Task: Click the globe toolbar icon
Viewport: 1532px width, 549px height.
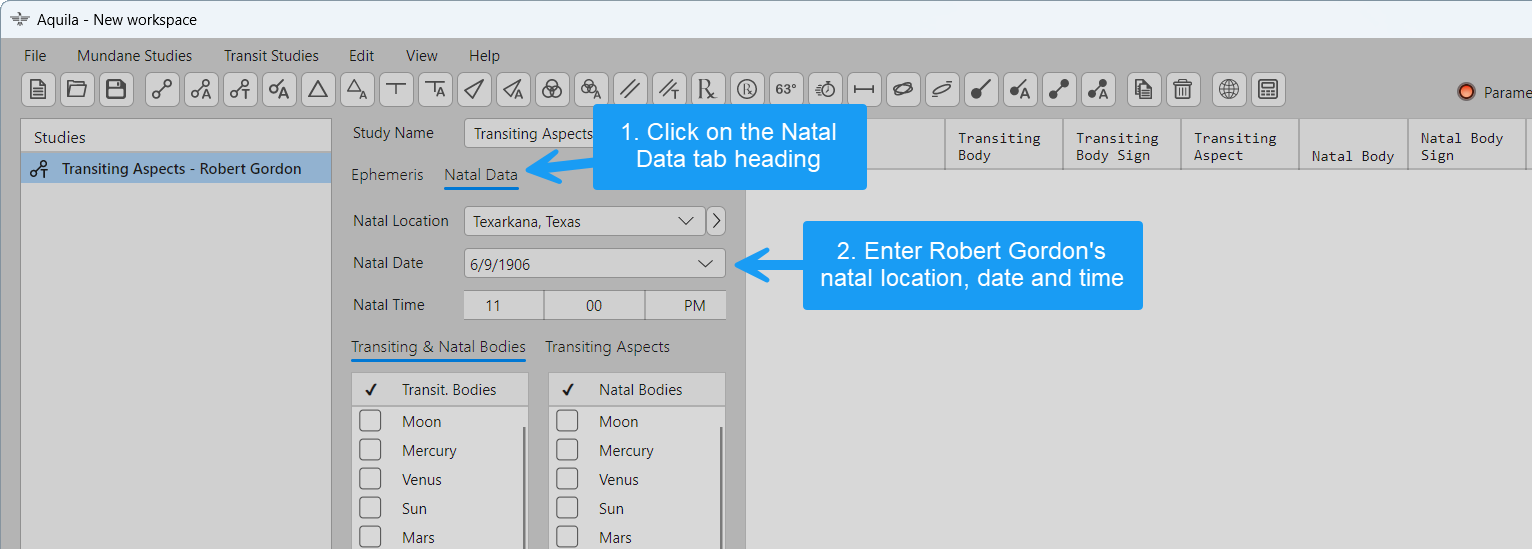Action: (x=1229, y=89)
